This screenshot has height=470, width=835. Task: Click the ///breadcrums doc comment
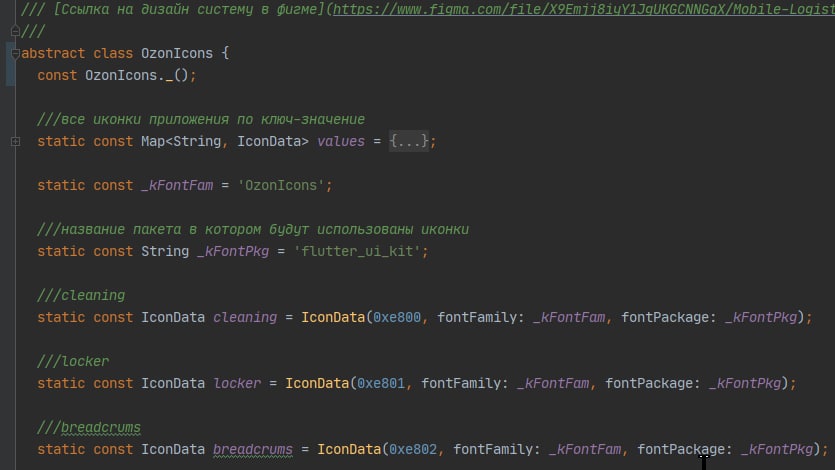(x=89, y=427)
